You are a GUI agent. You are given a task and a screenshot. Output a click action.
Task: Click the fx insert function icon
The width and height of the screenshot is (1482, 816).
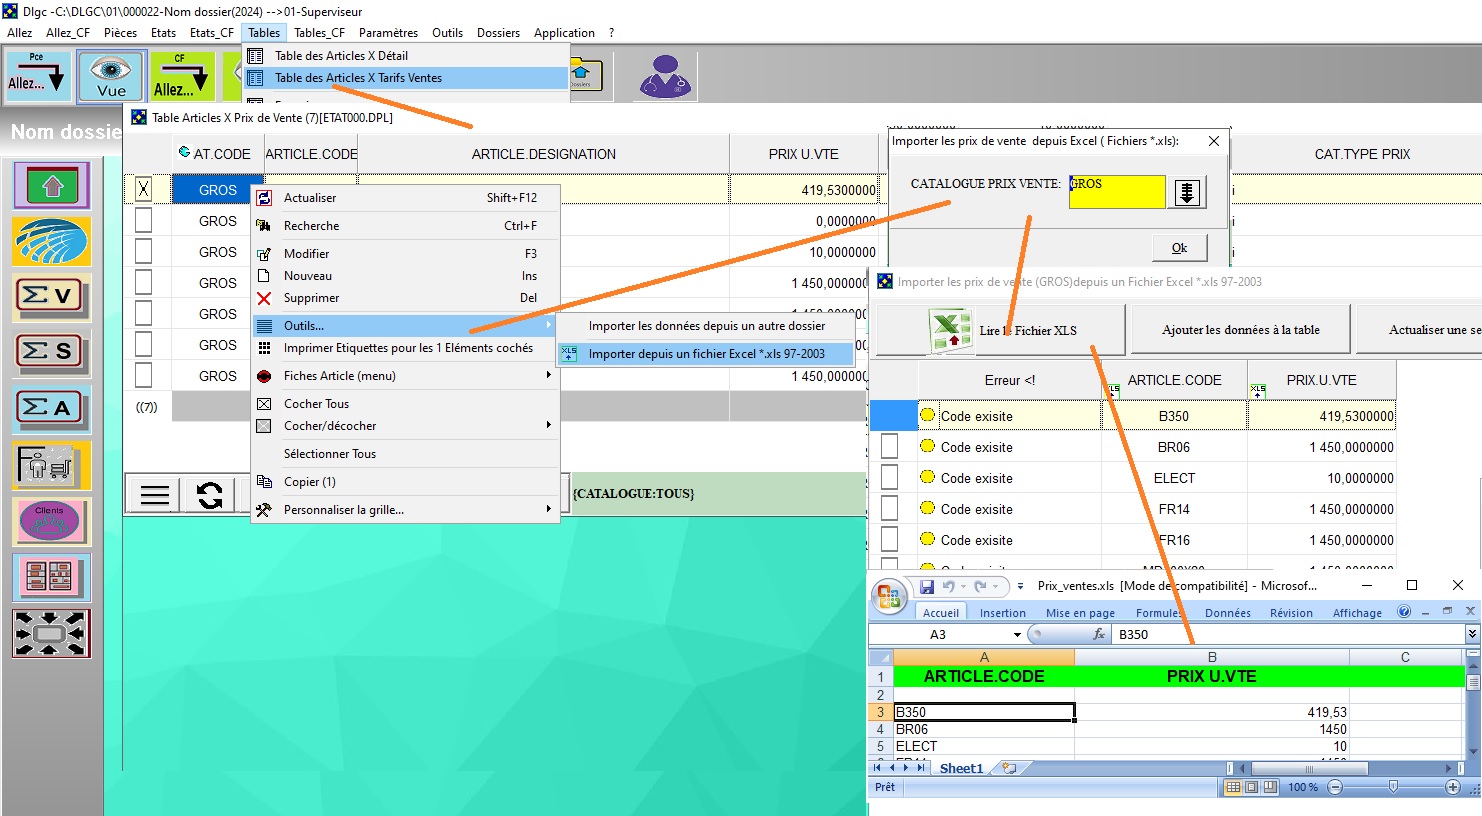(1099, 634)
